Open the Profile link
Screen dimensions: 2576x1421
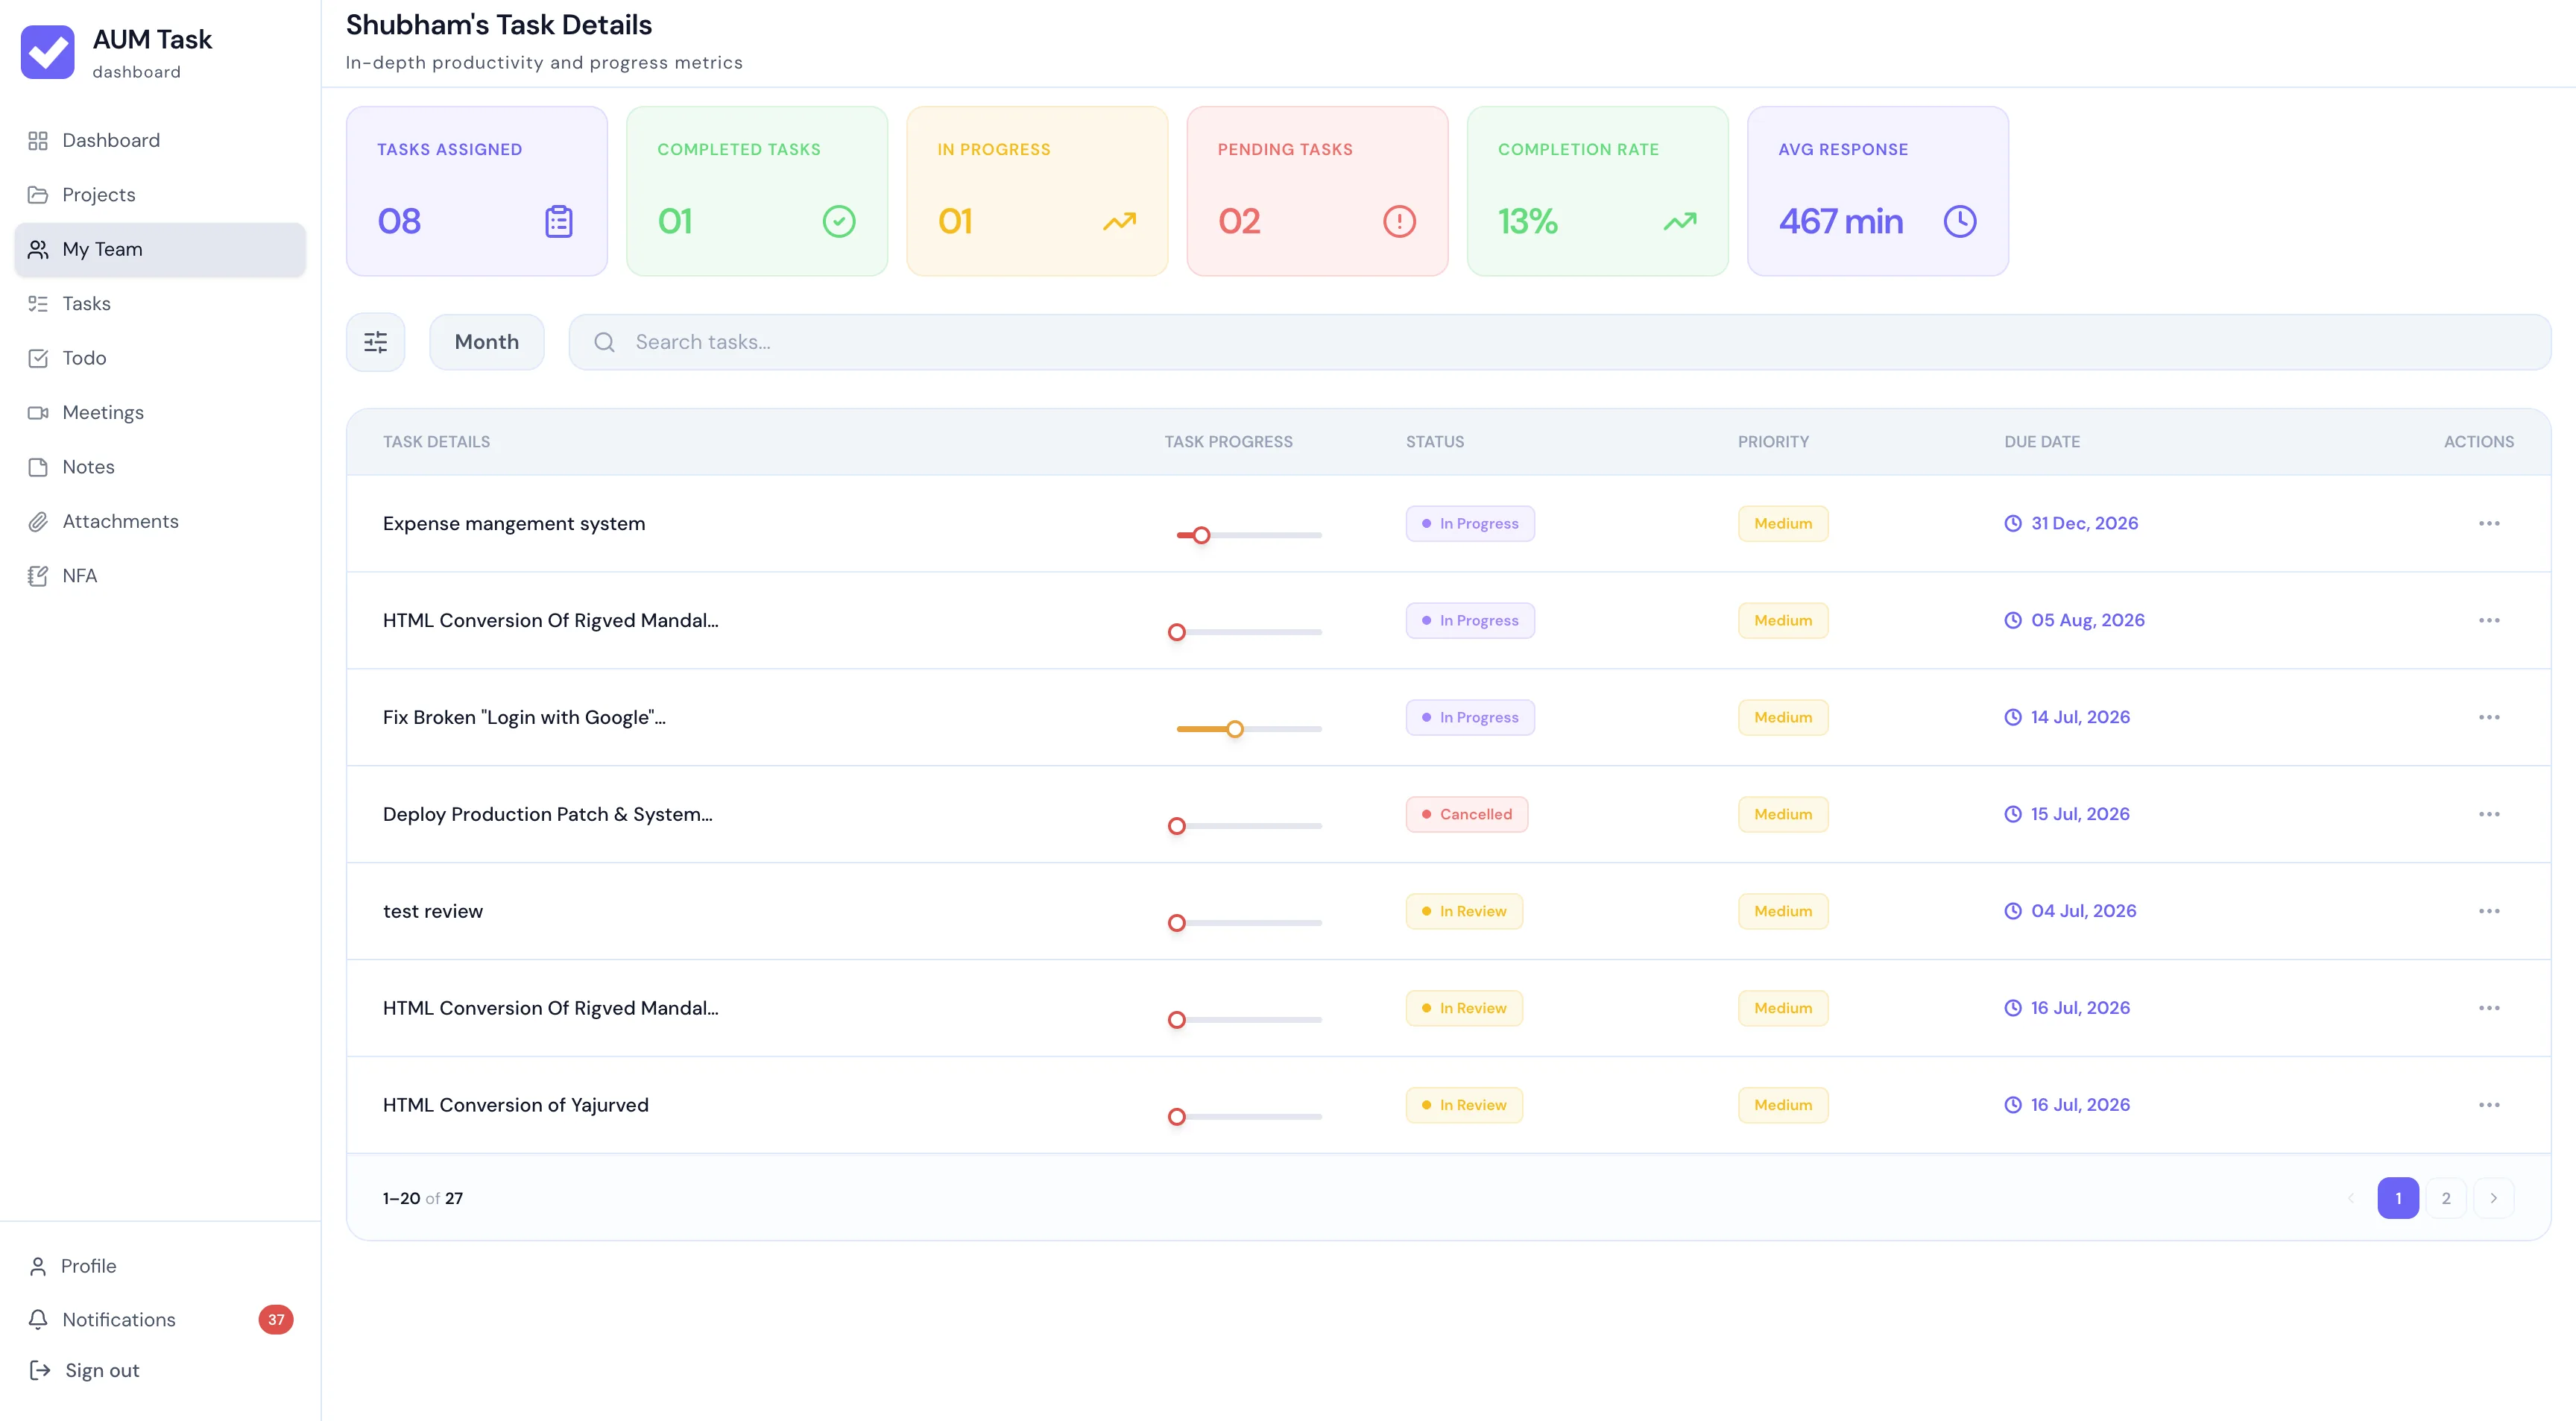click(x=73, y=1266)
